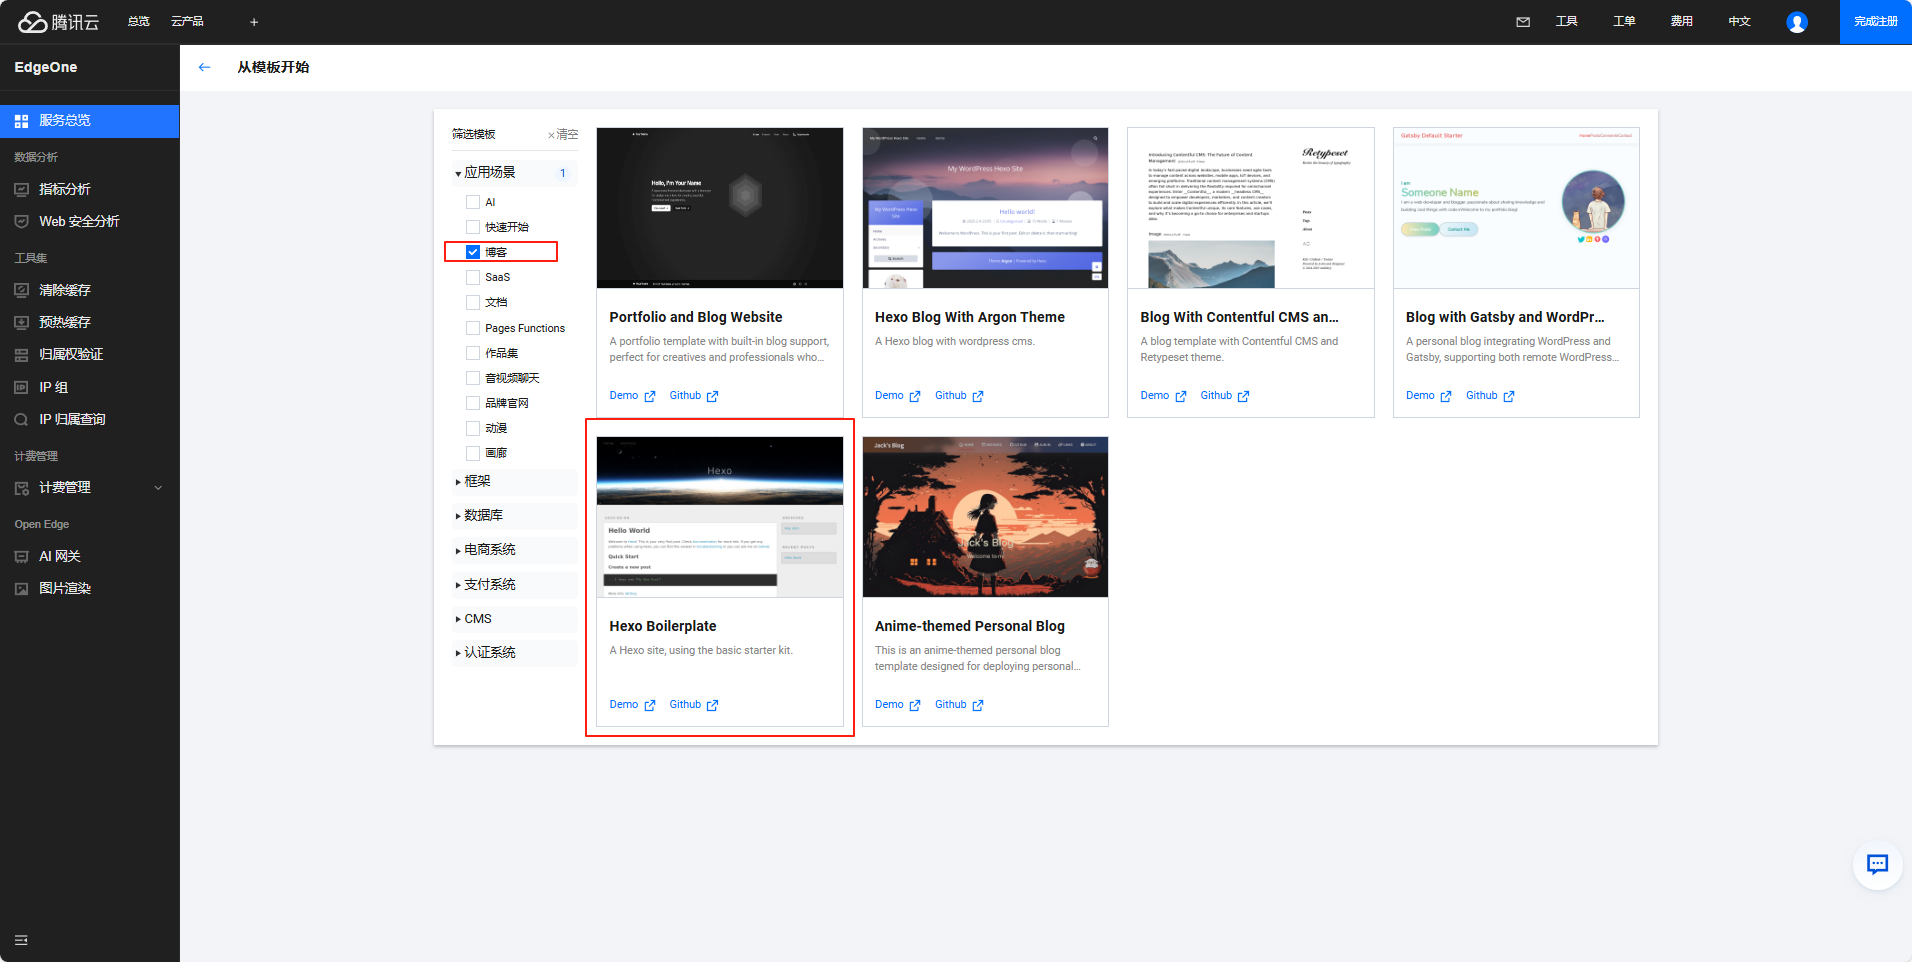The width and height of the screenshot is (1912, 962).
Task: Open the mail messages icon in header
Action: click(1522, 21)
